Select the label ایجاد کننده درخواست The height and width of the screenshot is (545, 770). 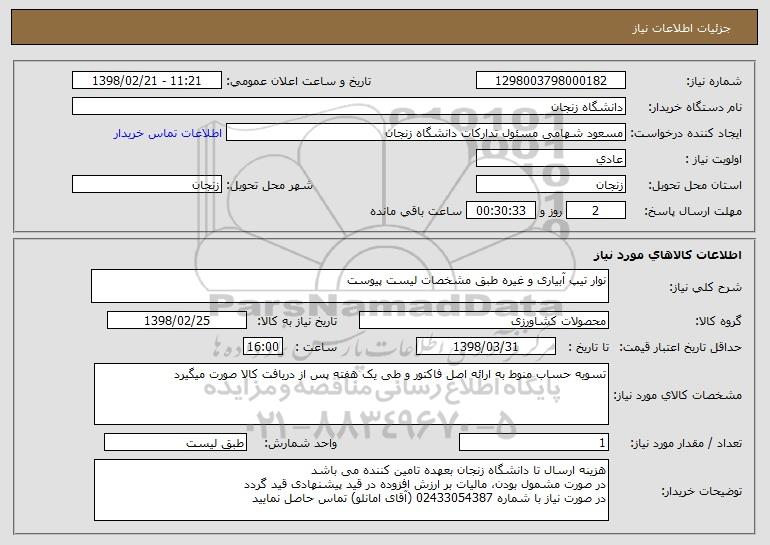click(x=686, y=133)
